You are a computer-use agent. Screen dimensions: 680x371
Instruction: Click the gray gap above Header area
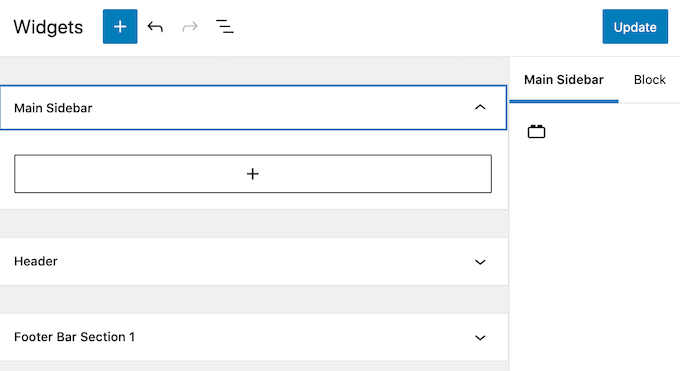pyautogui.click(x=254, y=223)
